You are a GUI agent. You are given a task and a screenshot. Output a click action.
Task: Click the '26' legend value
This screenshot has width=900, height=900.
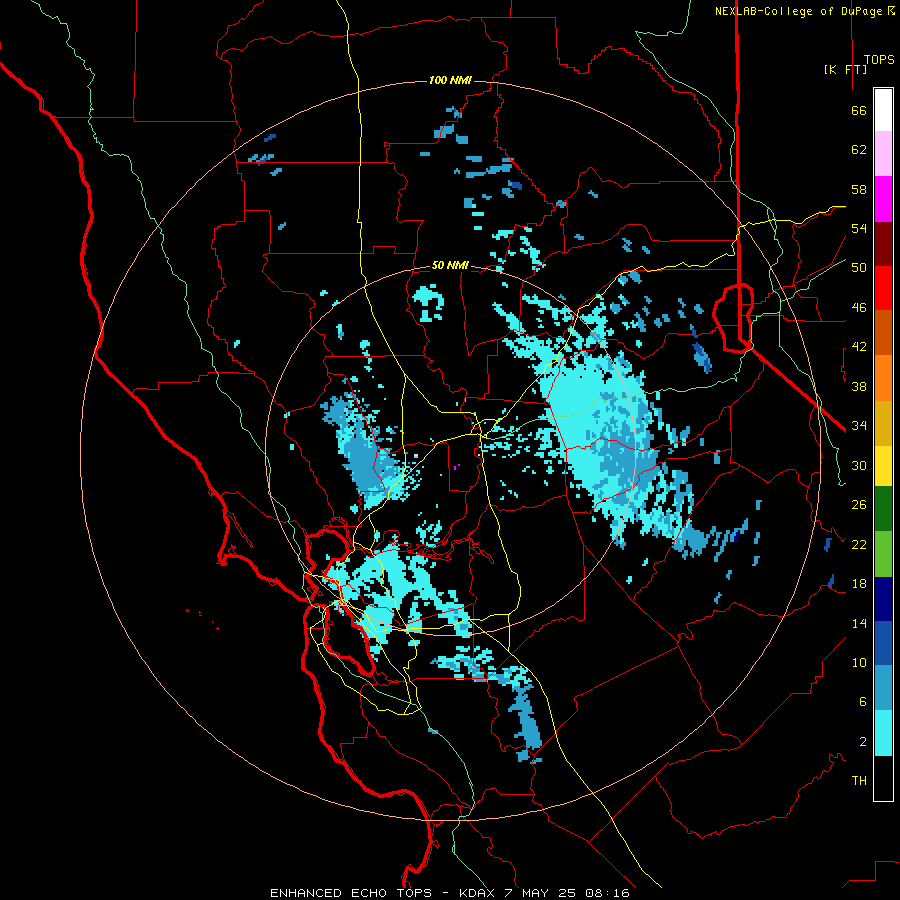(859, 505)
